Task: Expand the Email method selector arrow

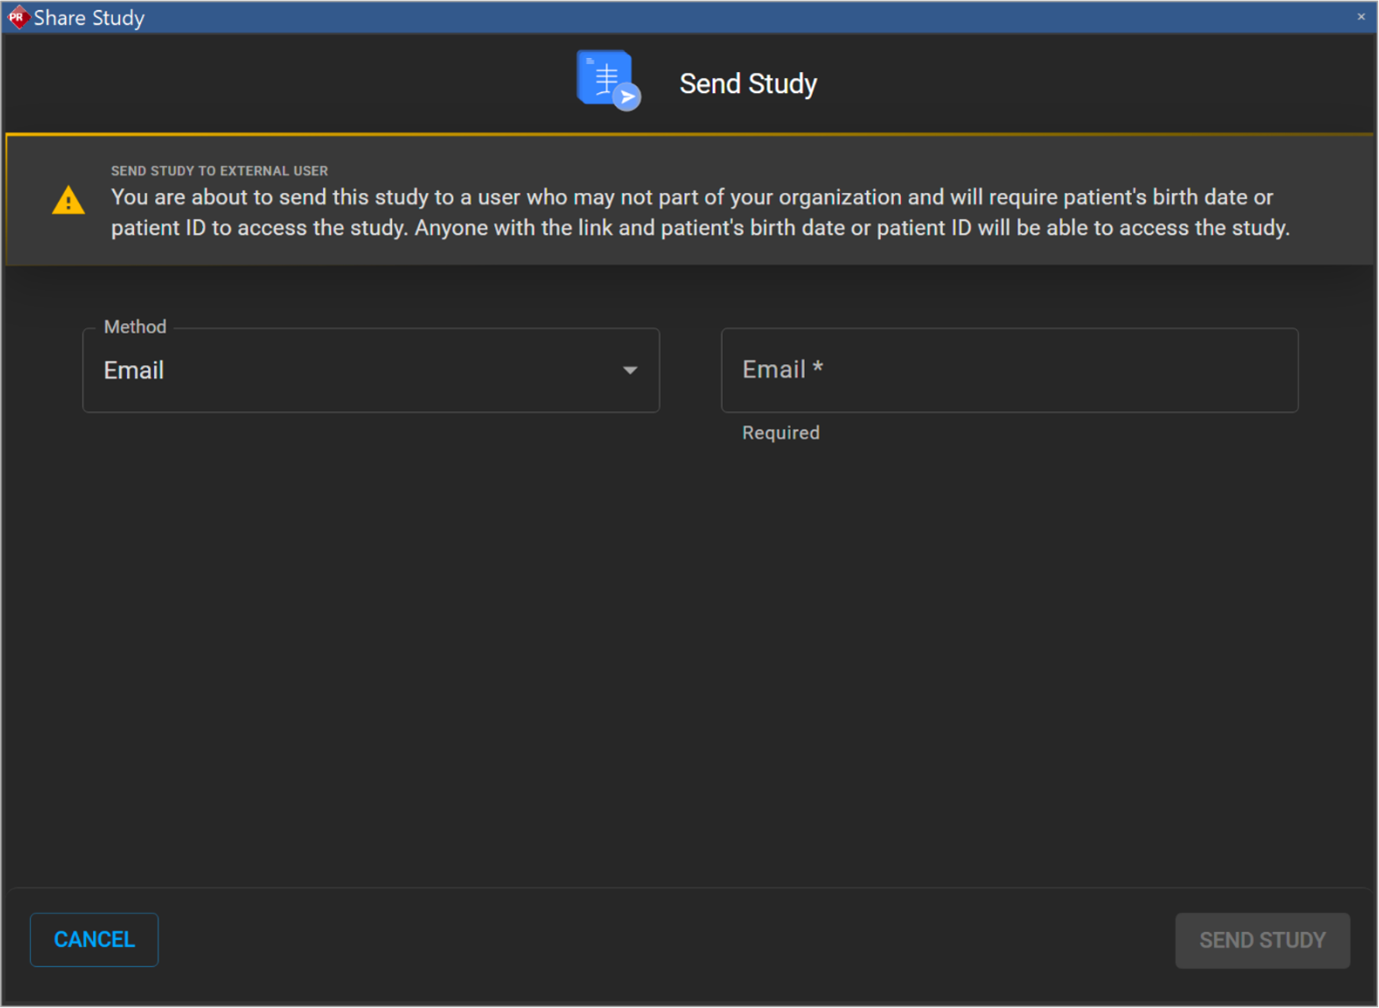Action: [630, 370]
